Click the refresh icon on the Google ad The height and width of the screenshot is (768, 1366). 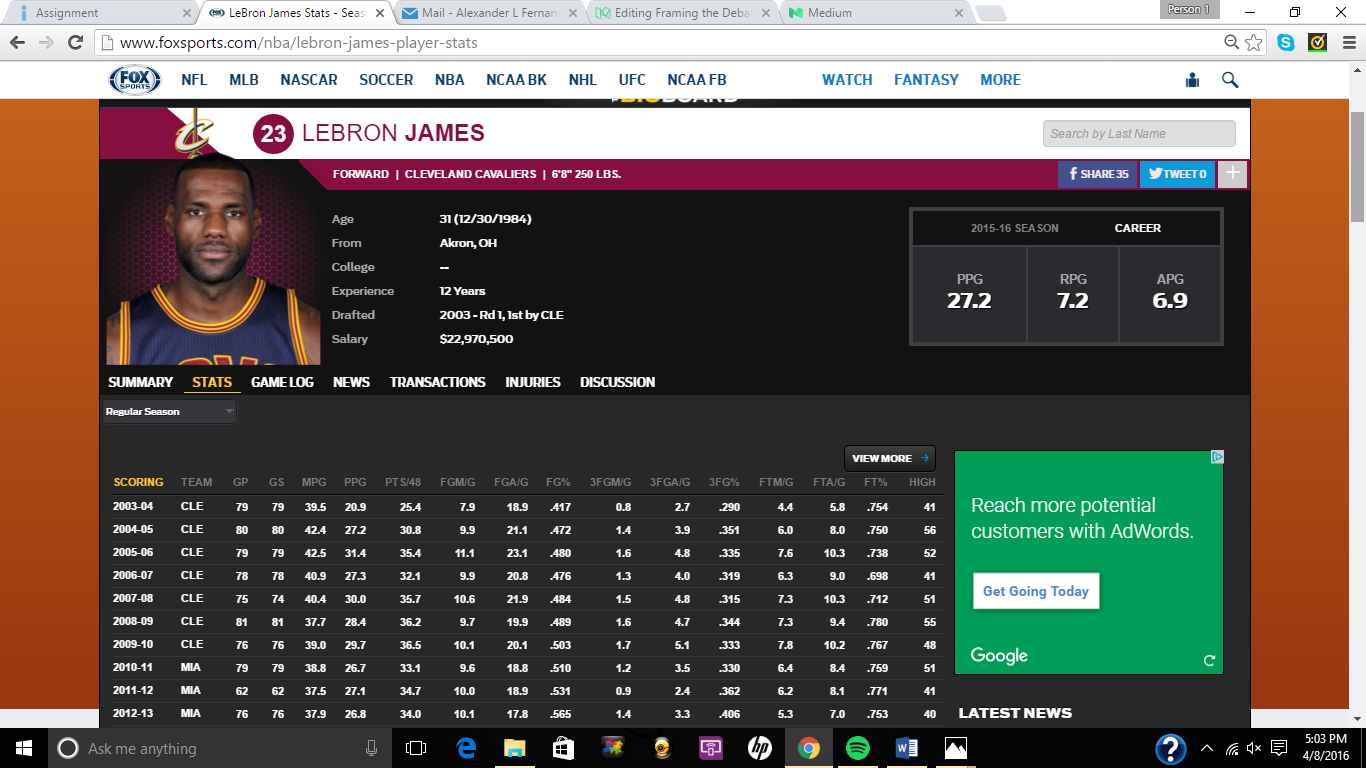(1209, 660)
